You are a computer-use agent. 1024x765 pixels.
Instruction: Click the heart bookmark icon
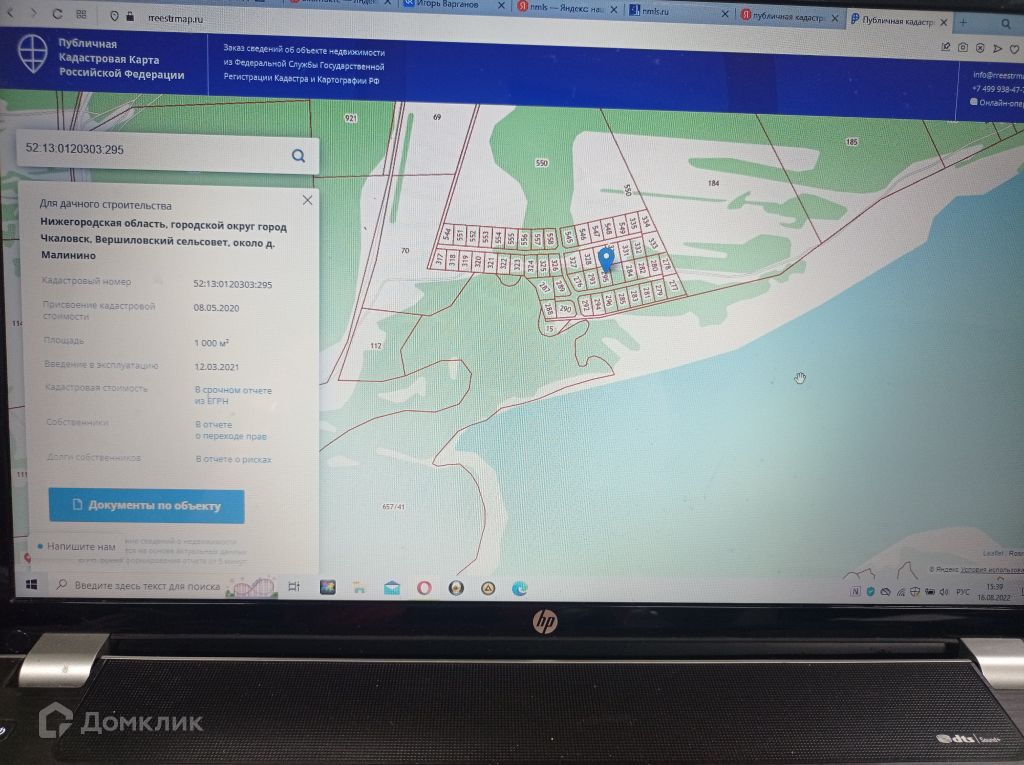(1014, 49)
